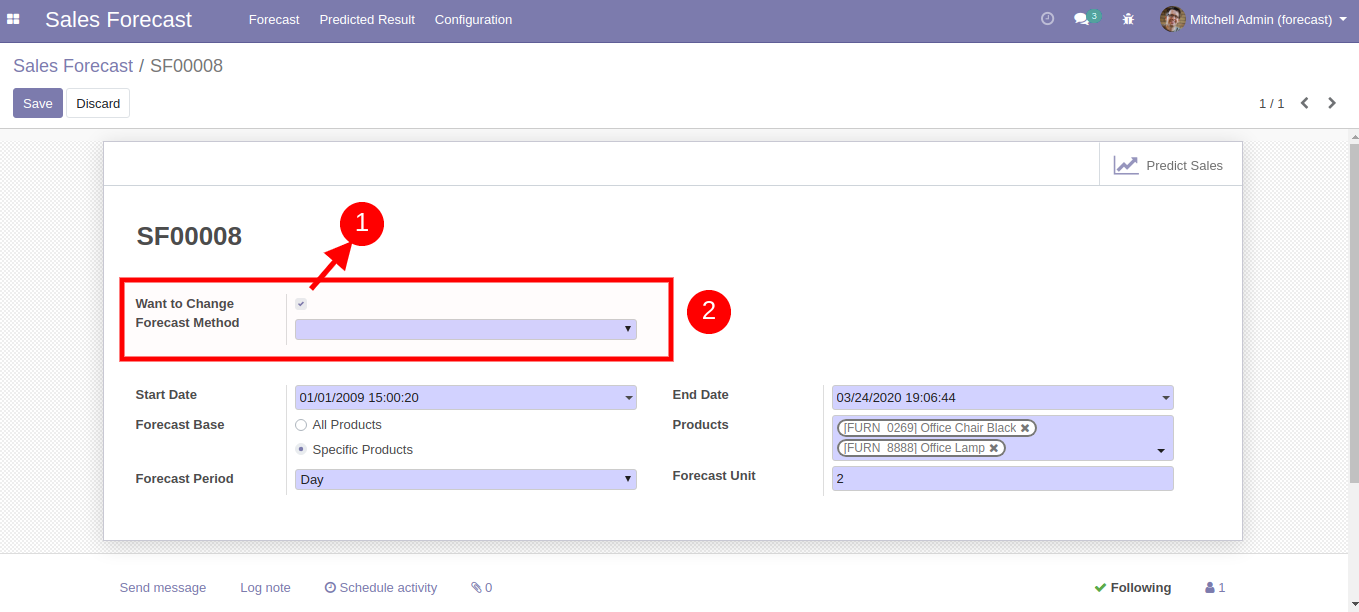Click the attachments paperclip icon

(481, 588)
